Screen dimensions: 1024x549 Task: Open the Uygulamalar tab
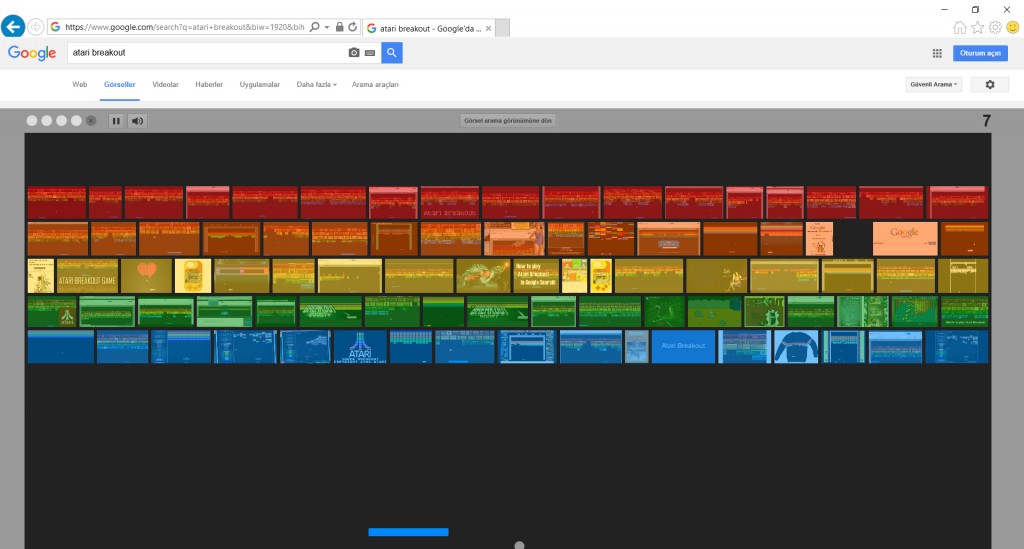[259, 84]
